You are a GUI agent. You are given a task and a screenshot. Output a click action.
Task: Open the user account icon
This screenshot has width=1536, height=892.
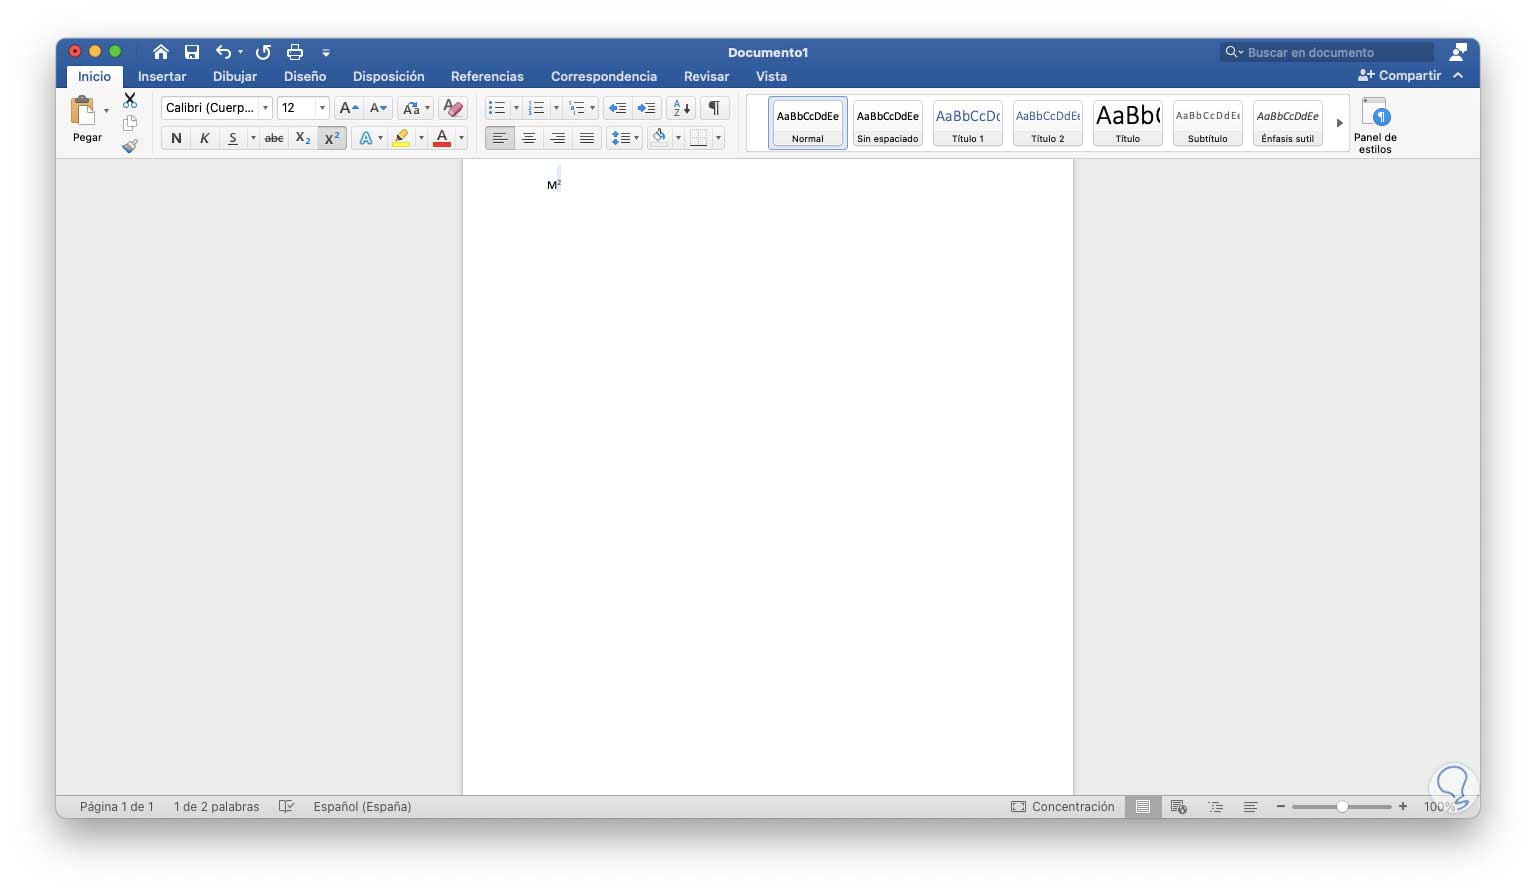tap(1458, 52)
